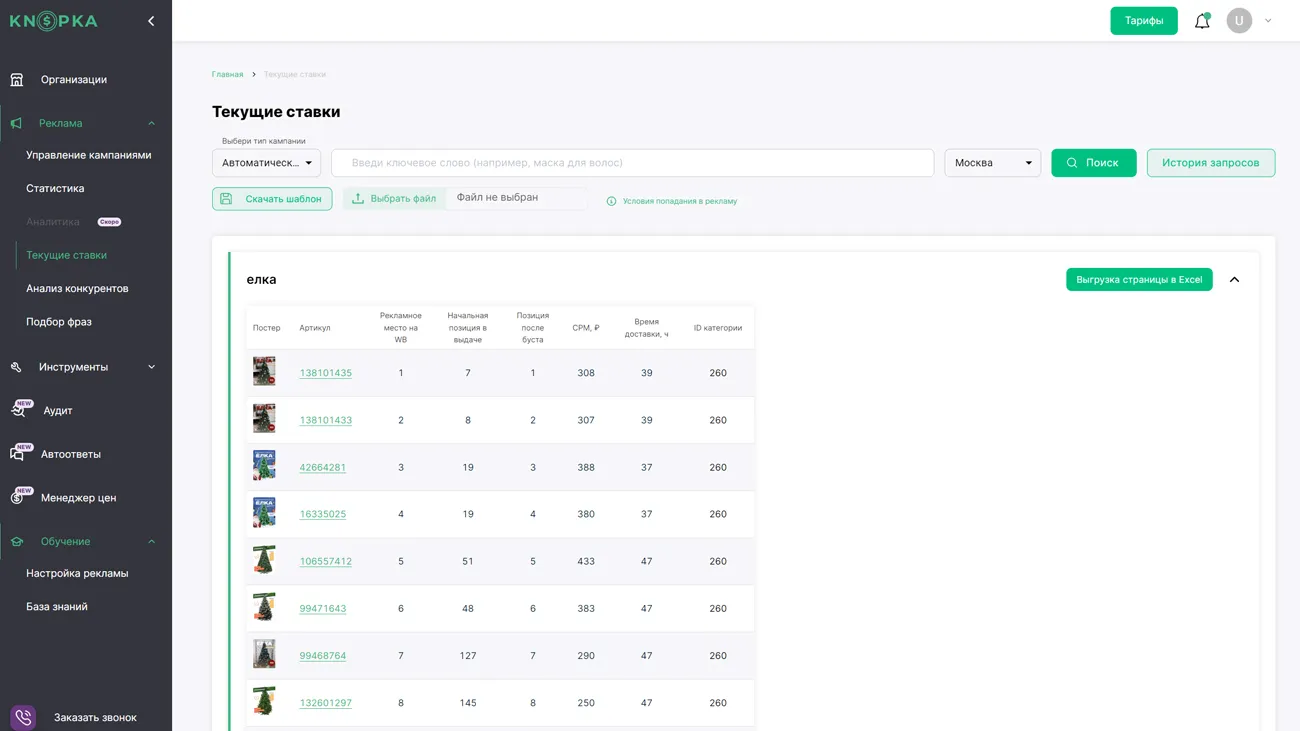The width and height of the screenshot is (1300, 731).
Task: Click the Автоответы chat icon
Action: pyautogui.click(x=18, y=454)
